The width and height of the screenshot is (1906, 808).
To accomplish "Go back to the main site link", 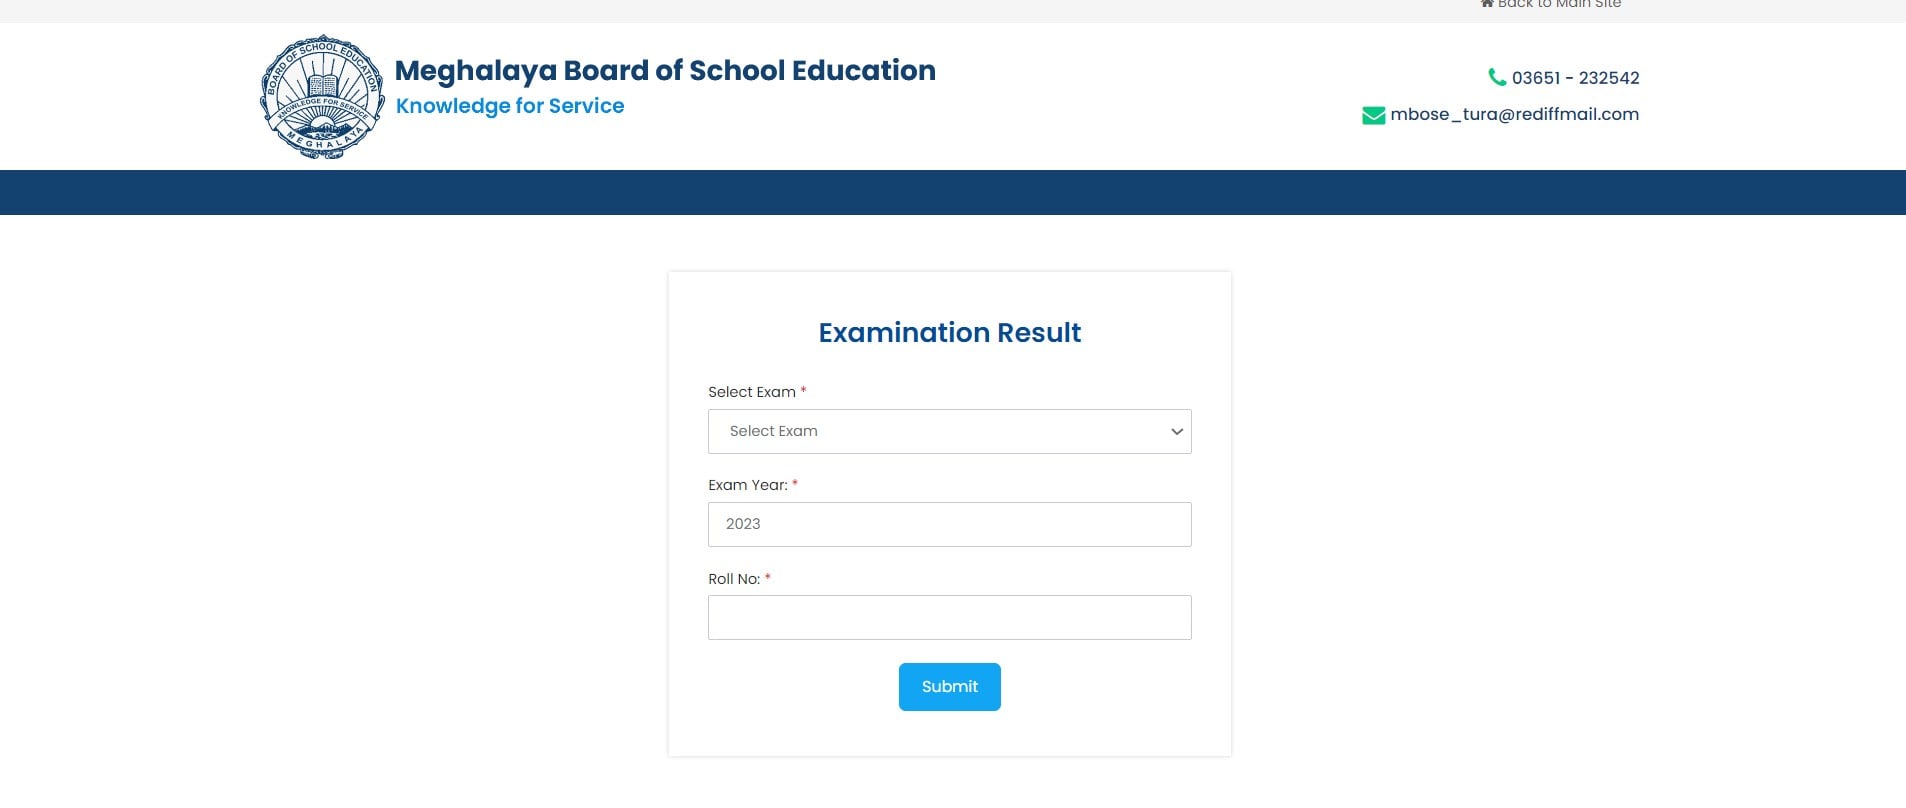I will (x=1559, y=4).
